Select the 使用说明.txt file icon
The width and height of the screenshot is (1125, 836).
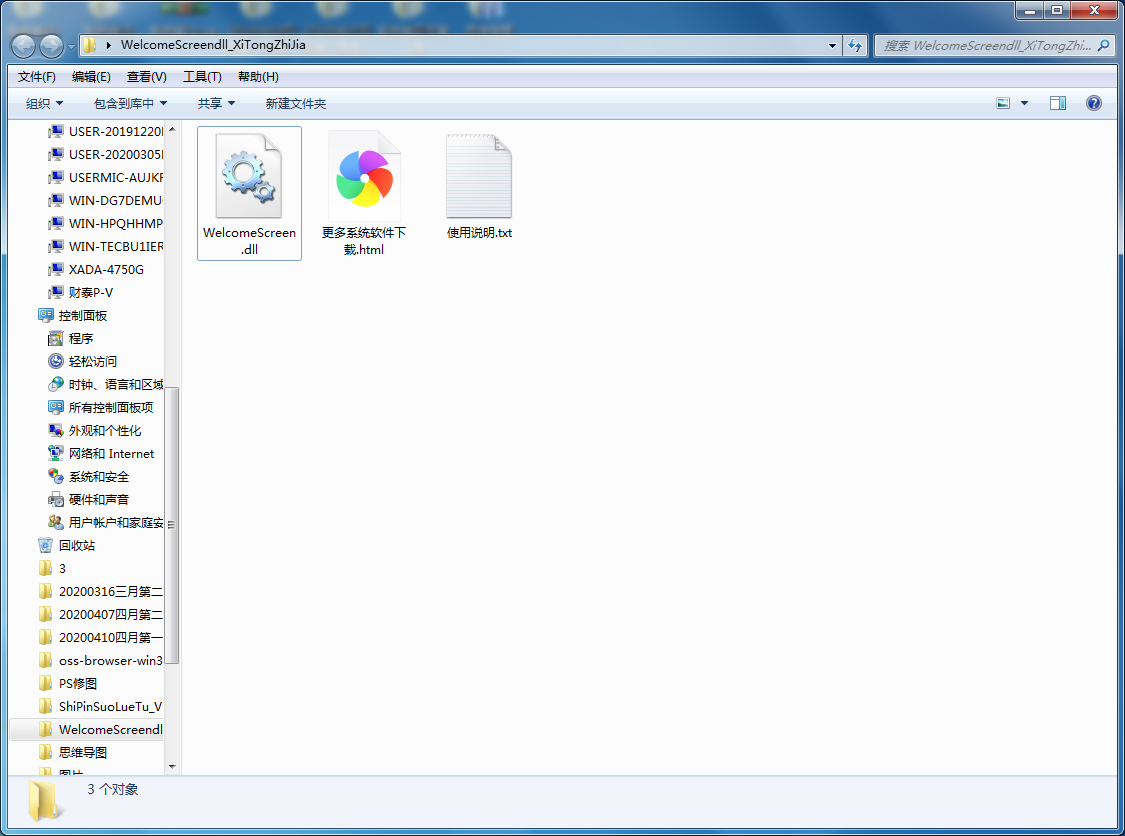(x=479, y=176)
